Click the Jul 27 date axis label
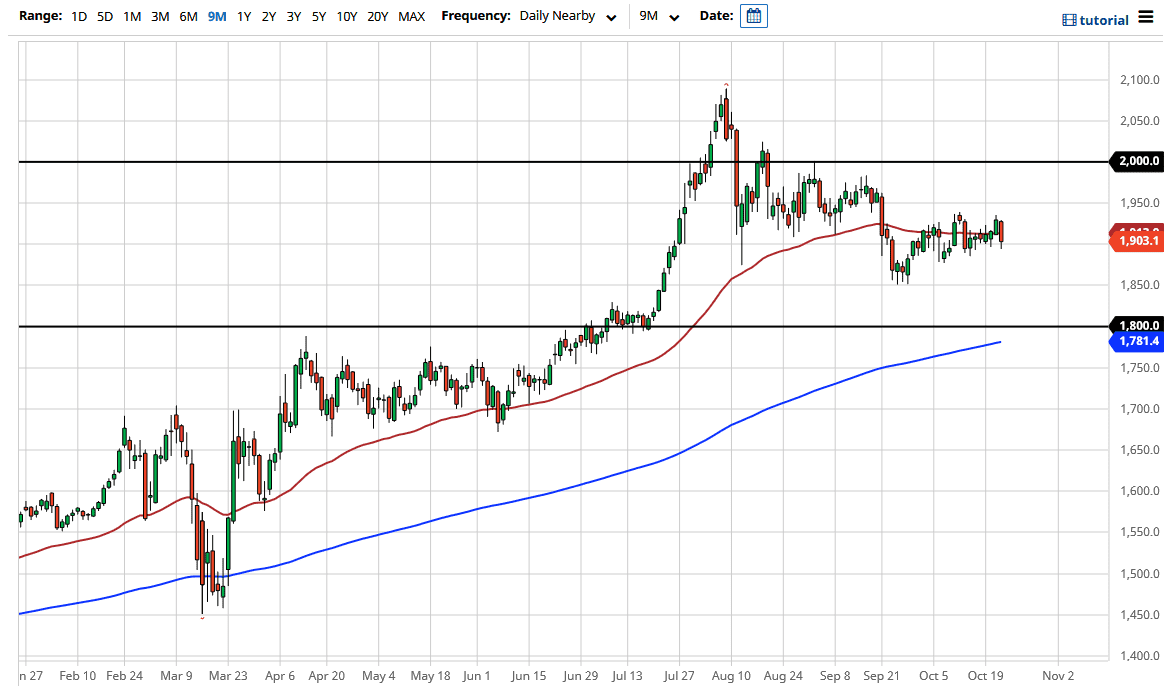The image size is (1167, 691). tap(679, 675)
